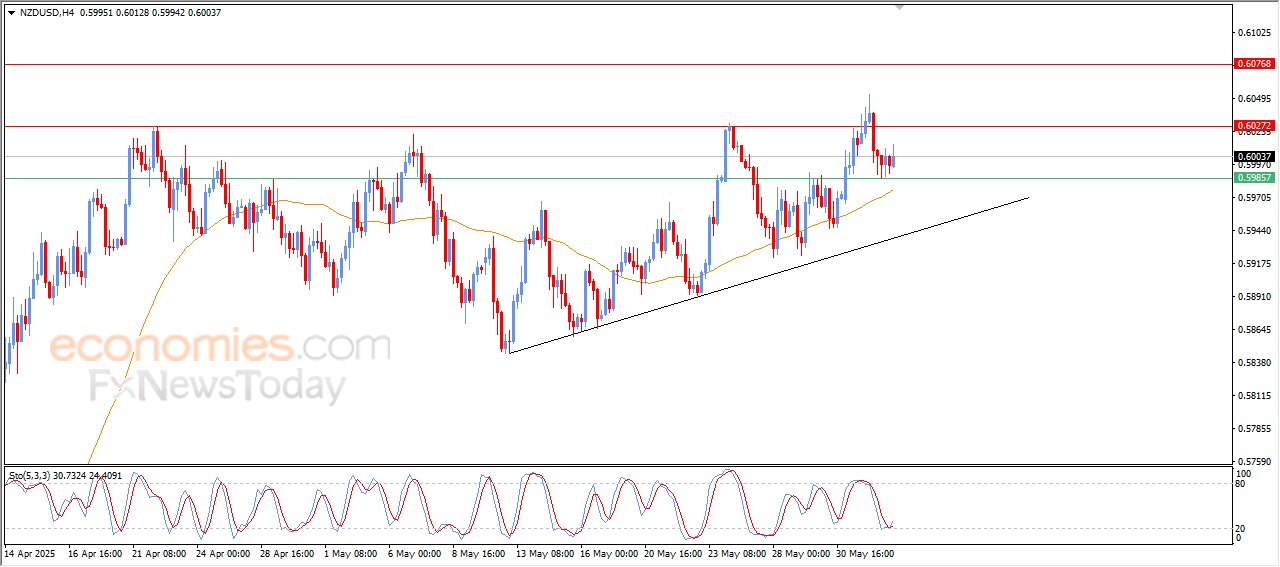Click the 21 Apr 08:00 time label
The width and height of the screenshot is (1280, 567).
click(159, 552)
